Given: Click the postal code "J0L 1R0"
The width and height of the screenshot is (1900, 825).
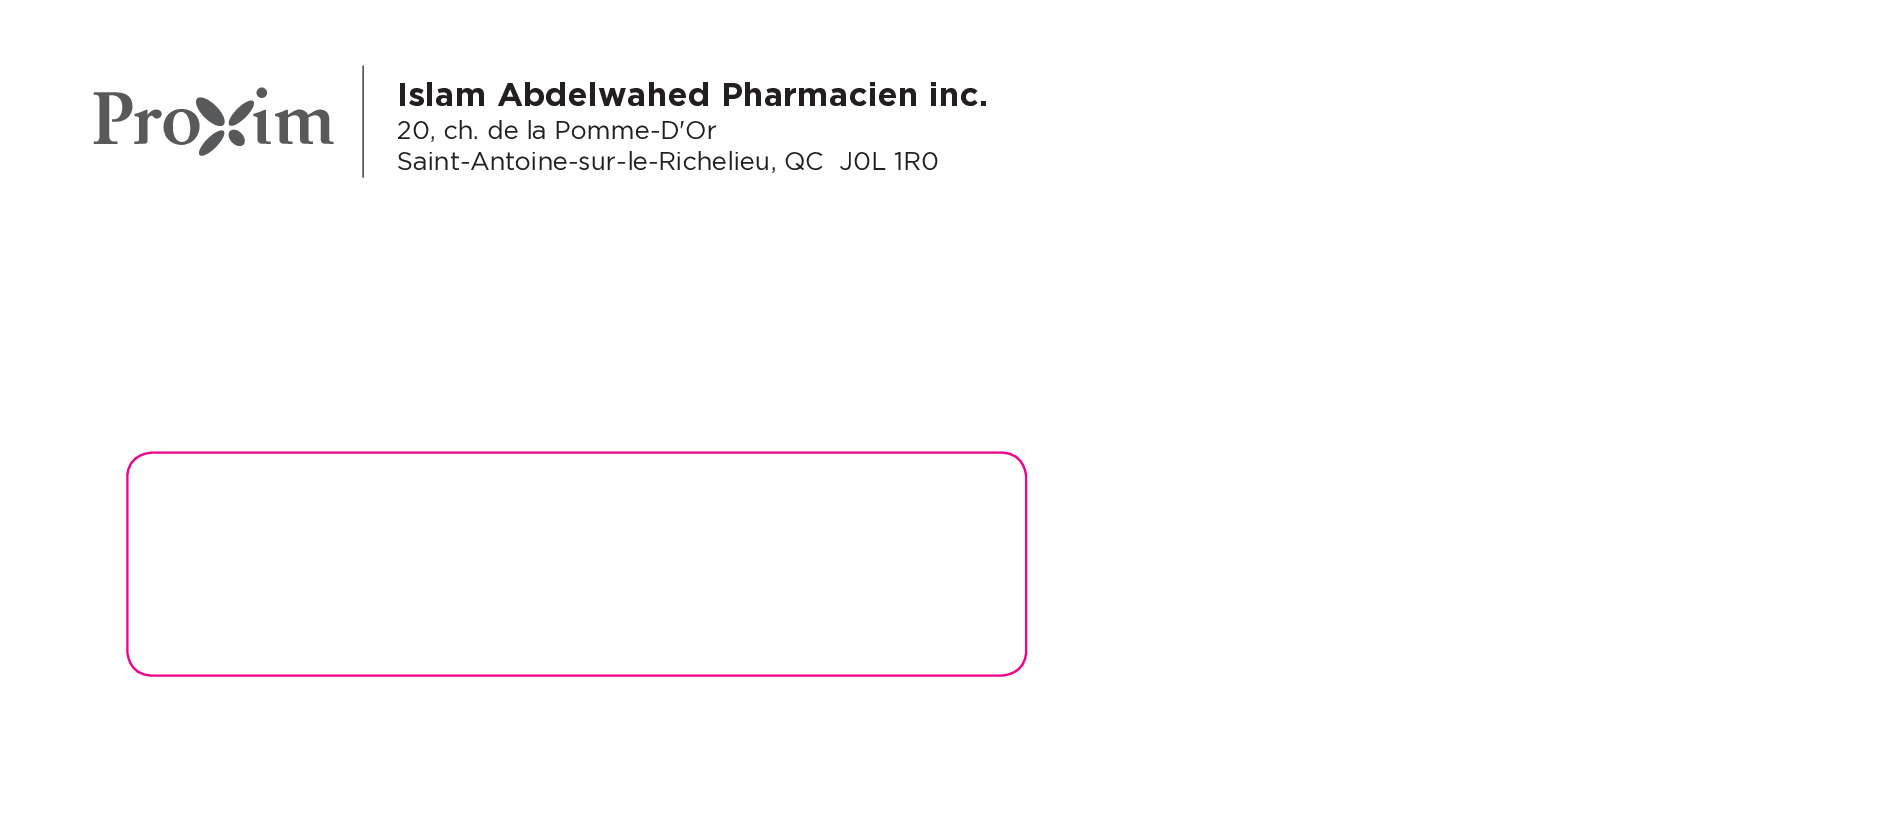Looking at the screenshot, I should pyautogui.click(x=888, y=162).
